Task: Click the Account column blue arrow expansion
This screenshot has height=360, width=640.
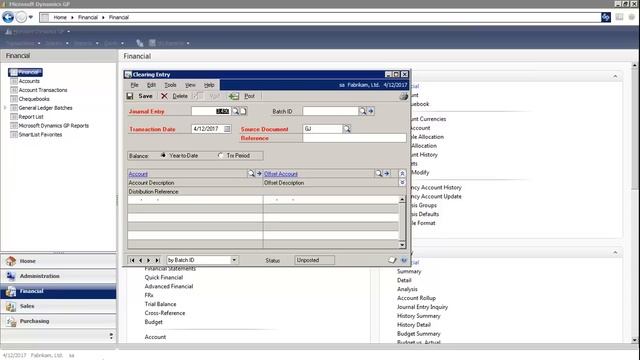Action: [x=259, y=173]
